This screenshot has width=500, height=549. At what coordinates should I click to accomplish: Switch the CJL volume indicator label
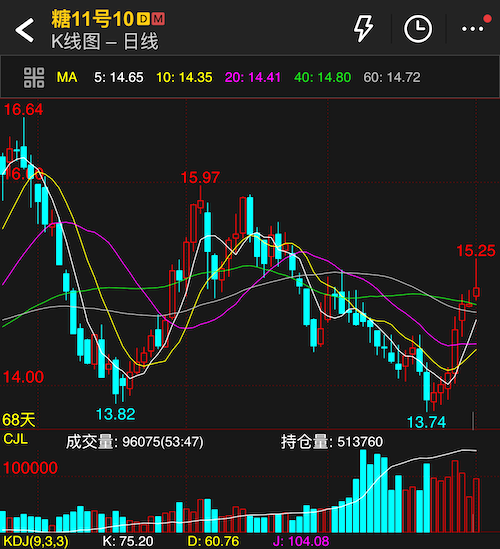point(15,439)
